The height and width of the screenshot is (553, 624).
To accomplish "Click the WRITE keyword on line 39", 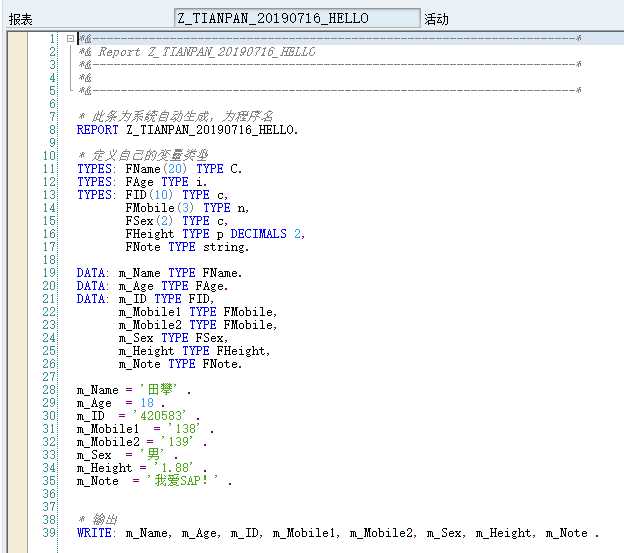I will [x=94, y=533].
